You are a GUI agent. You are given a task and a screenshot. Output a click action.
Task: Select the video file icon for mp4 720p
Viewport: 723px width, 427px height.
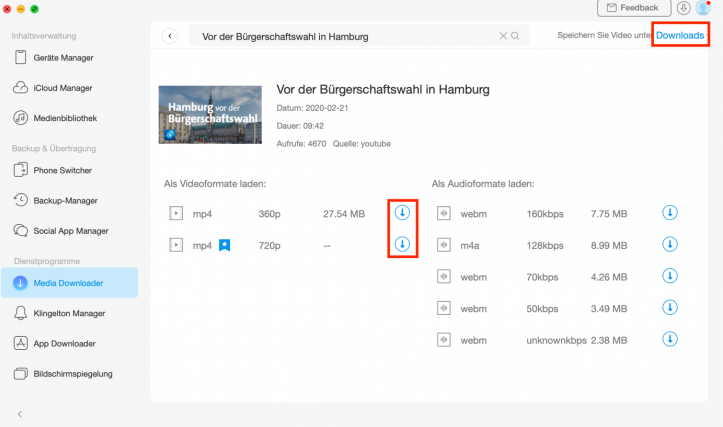[x=176, y=245]
